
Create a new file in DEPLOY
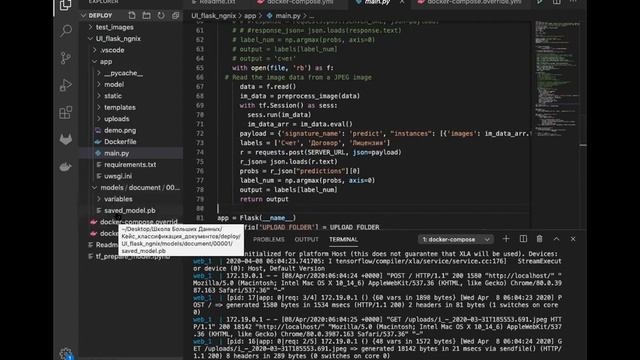(x=132, y=16)
